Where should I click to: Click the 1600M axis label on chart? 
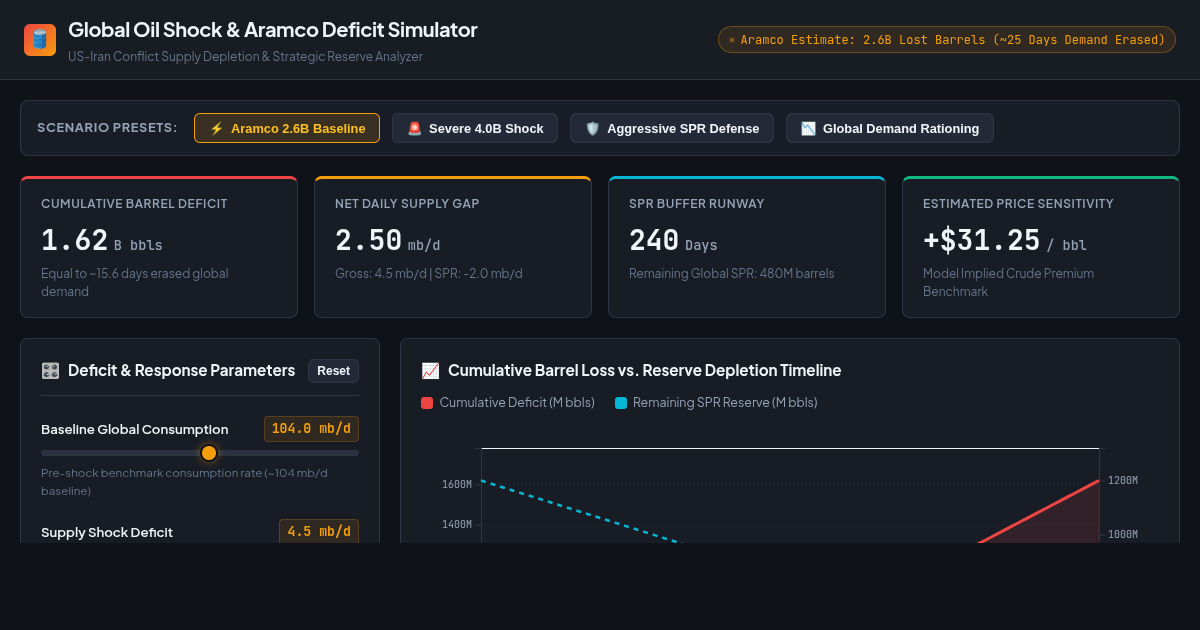click(456, 485)
